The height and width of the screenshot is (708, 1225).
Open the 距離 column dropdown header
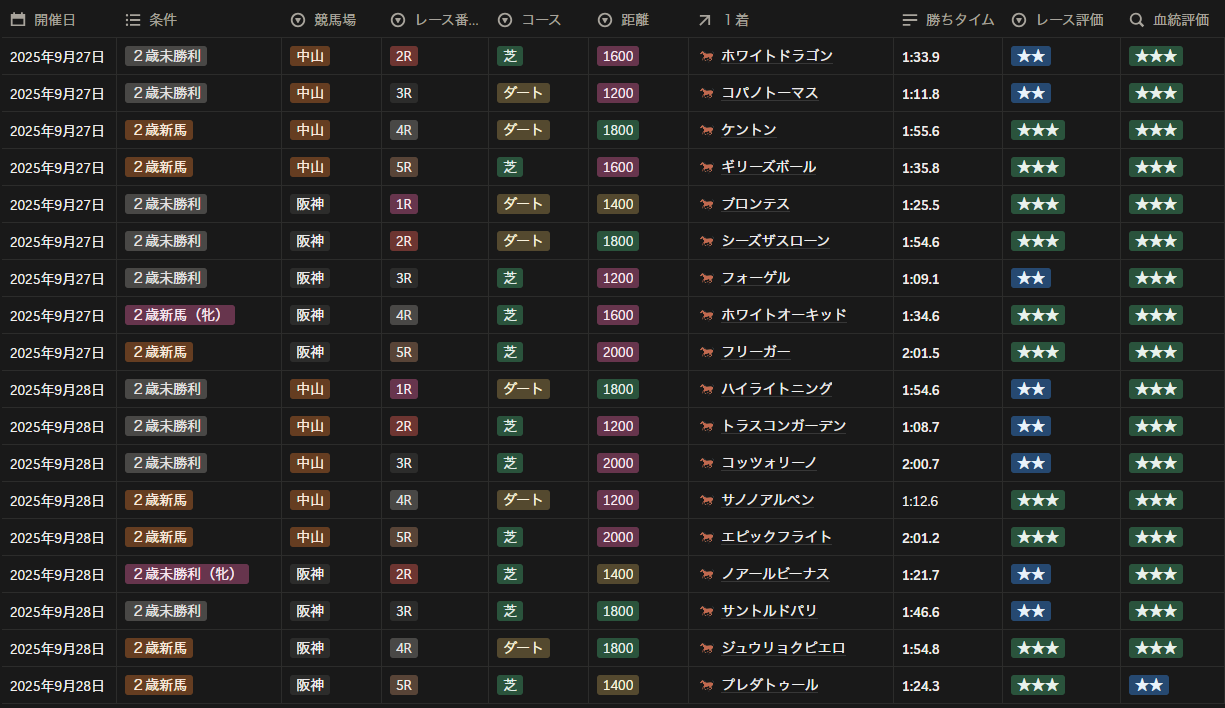coord(640,20)
